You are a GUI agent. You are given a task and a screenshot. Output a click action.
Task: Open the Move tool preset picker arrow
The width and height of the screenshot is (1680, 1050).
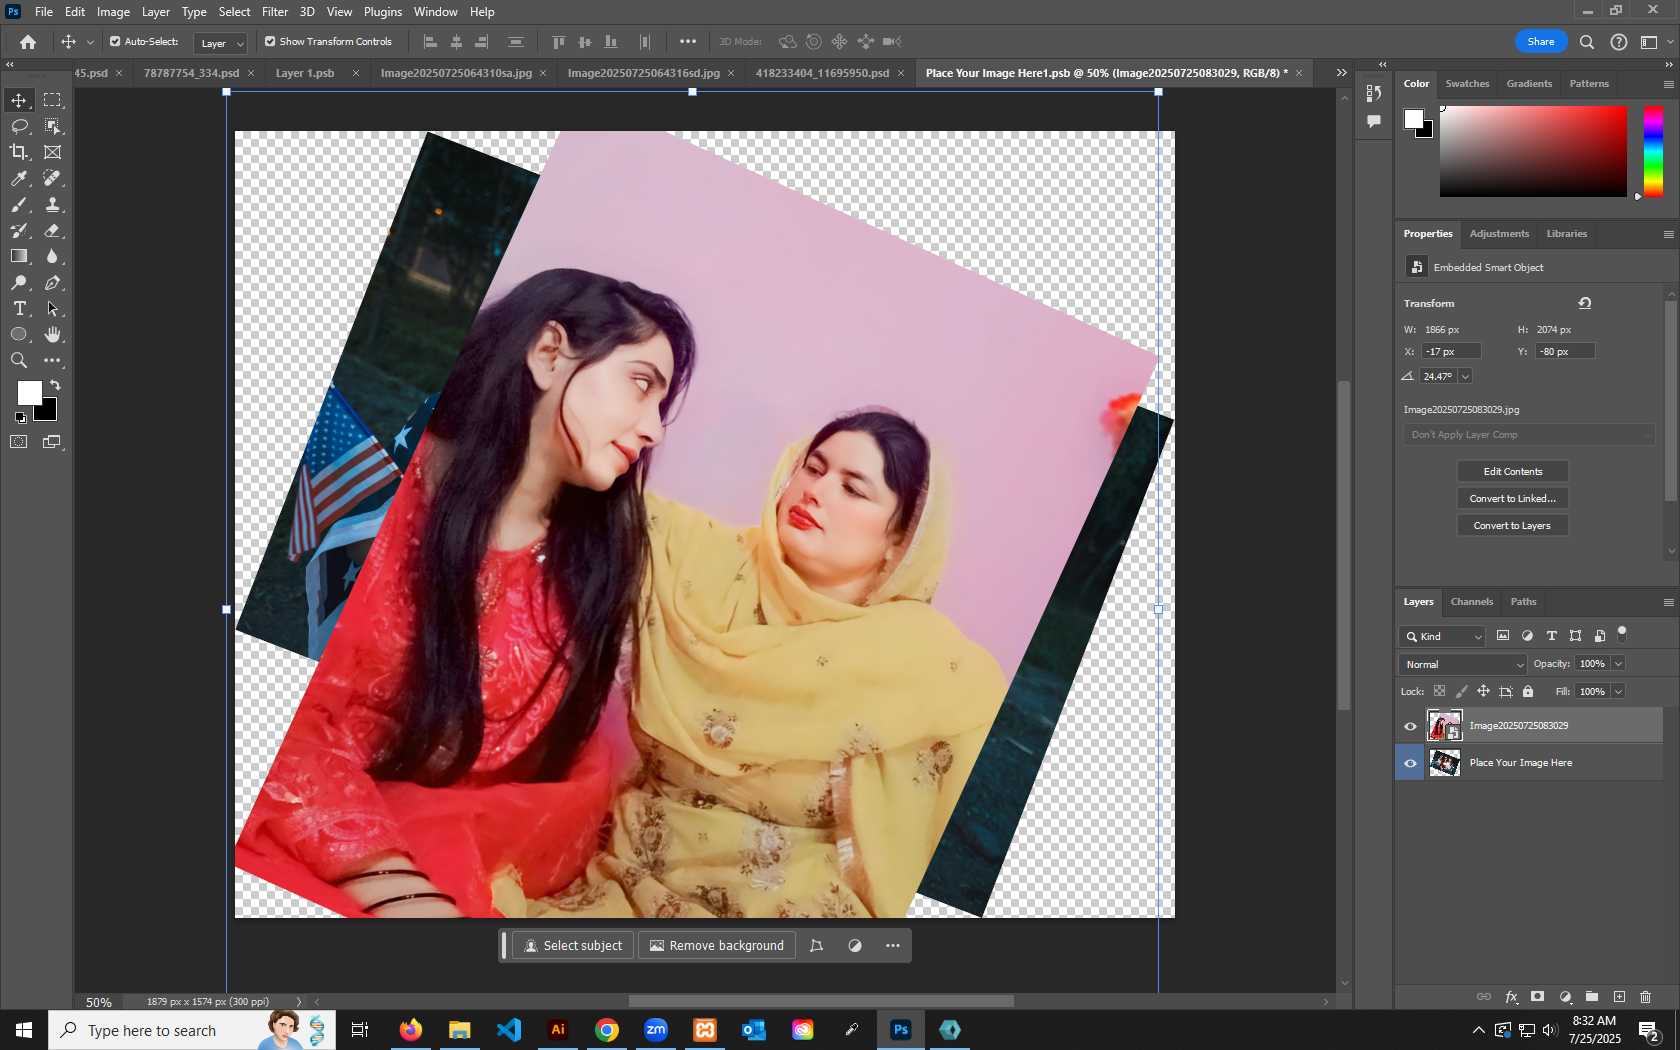pyautogui.click(x=90, y=42)
